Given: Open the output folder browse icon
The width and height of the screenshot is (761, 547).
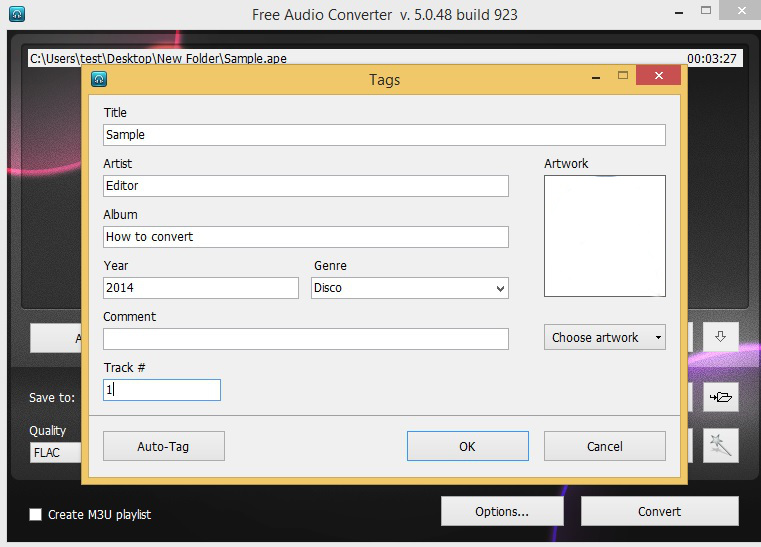Looking at the screenshot, I should (721, 397).
